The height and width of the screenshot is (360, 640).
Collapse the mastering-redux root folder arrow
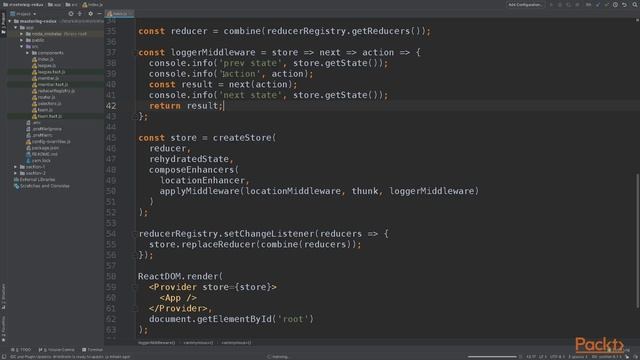coord(10,21)
